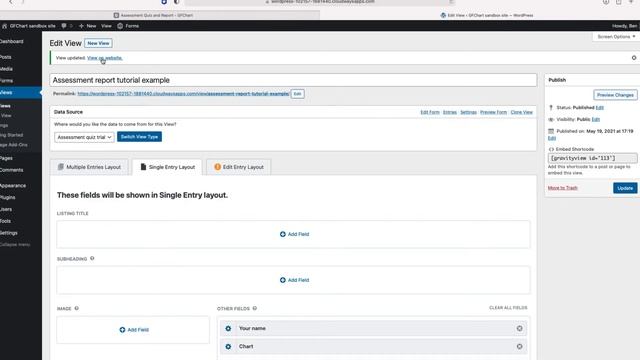The height and width of the screenshot is (360, 640).
Task: Expand the Screen Options panel
Action: pos(616,37)
